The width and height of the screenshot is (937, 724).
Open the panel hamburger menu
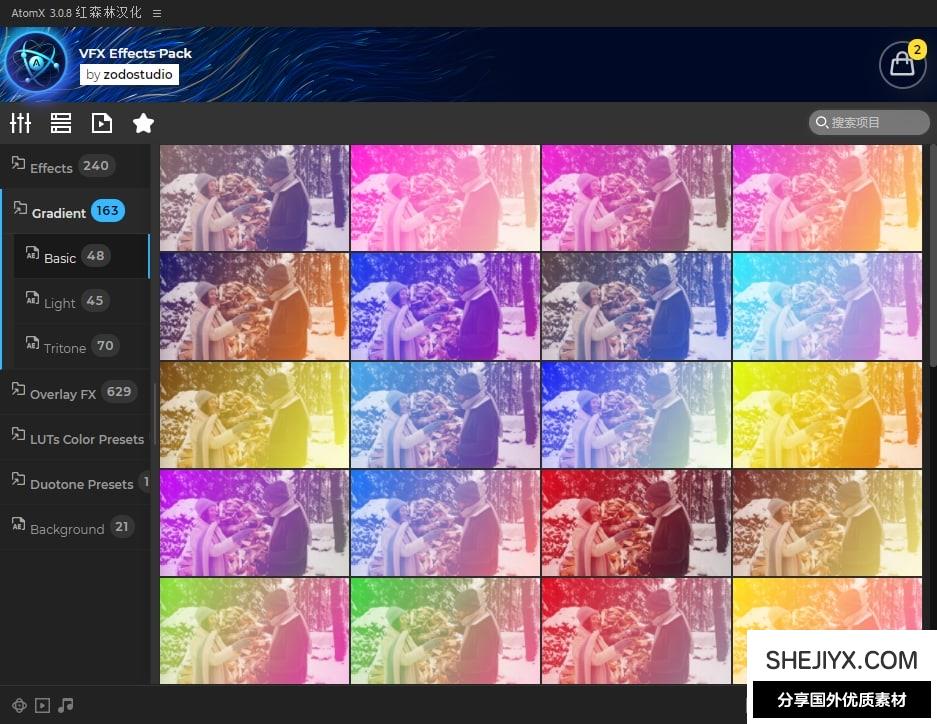click(x=157, y=13)
